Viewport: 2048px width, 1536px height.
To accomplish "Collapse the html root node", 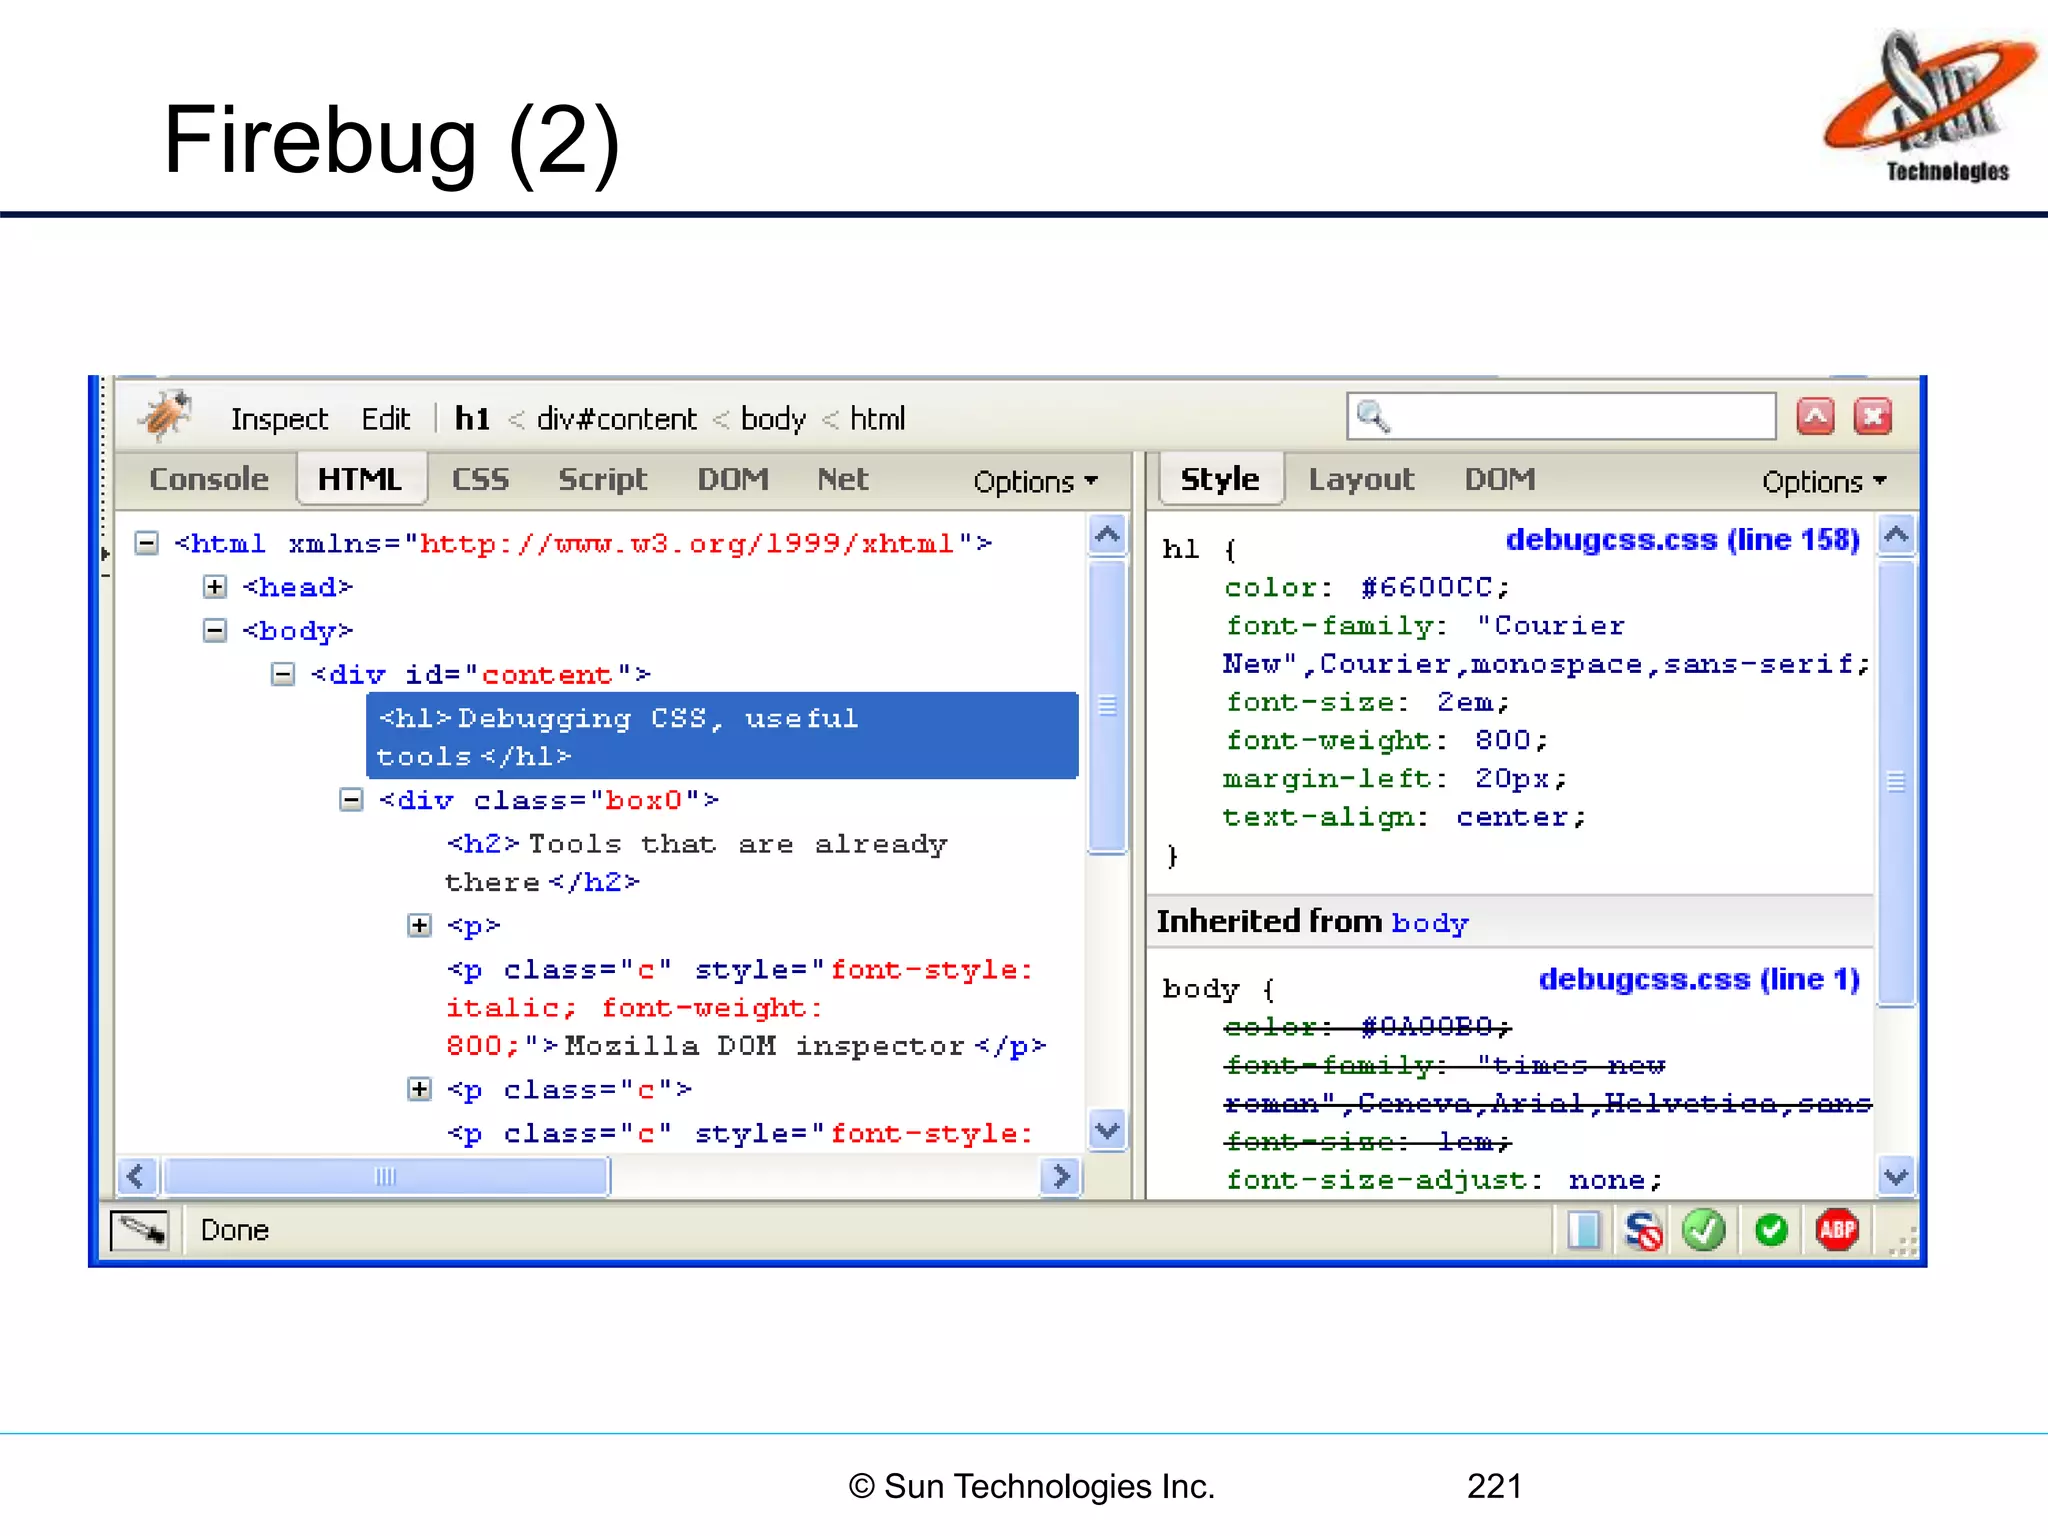I will [147, 543].
